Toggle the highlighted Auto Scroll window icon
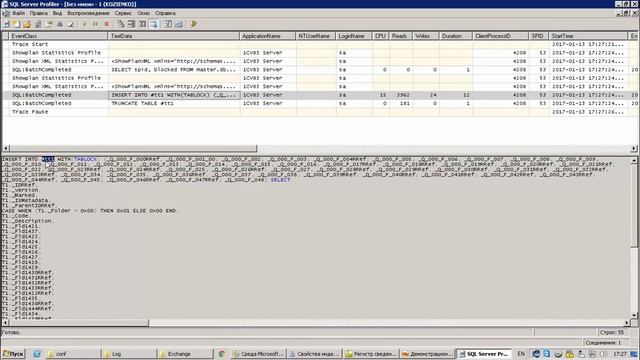The height and width of the screenshot is (360, 640). click(x=153, y=24)
